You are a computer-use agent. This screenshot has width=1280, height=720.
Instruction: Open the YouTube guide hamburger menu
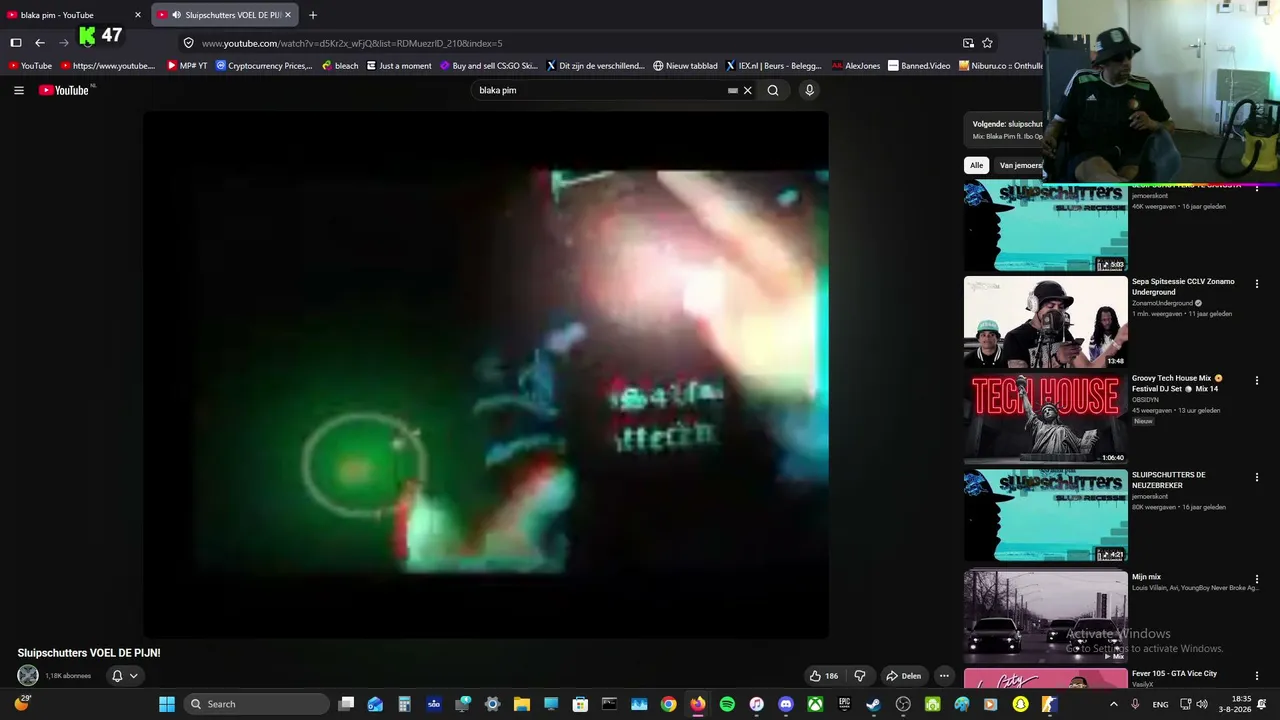pyautogui.click(x=19, y=90)
